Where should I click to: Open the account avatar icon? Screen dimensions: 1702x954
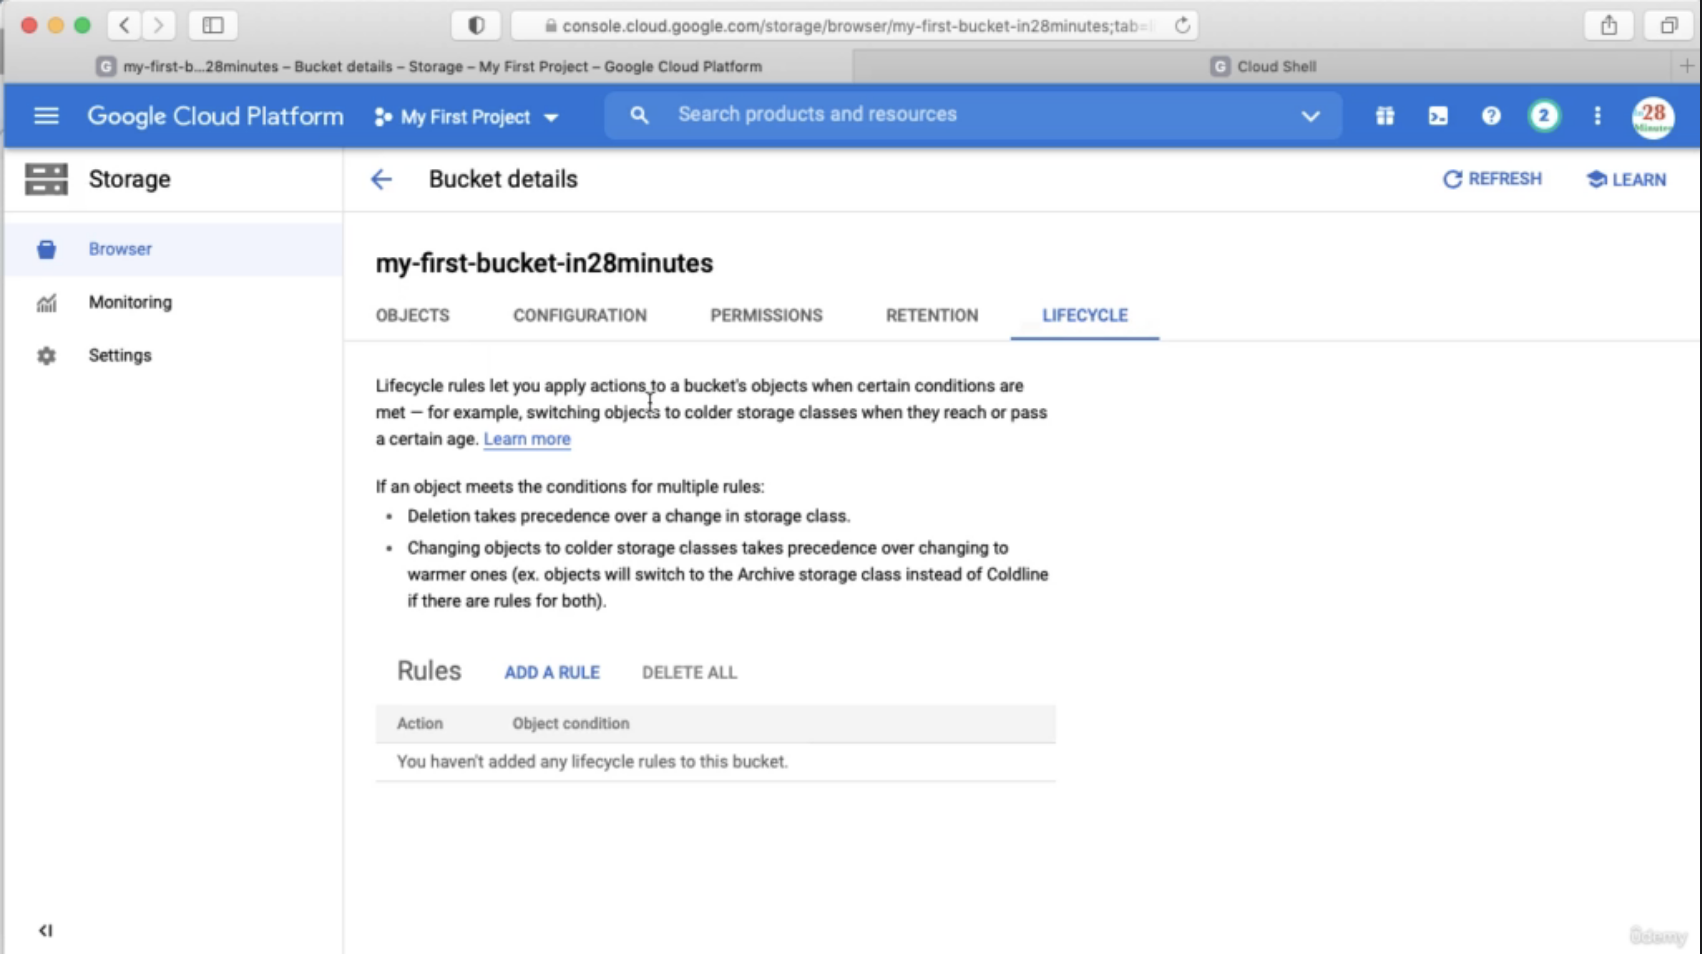(x=1653, y=117)
